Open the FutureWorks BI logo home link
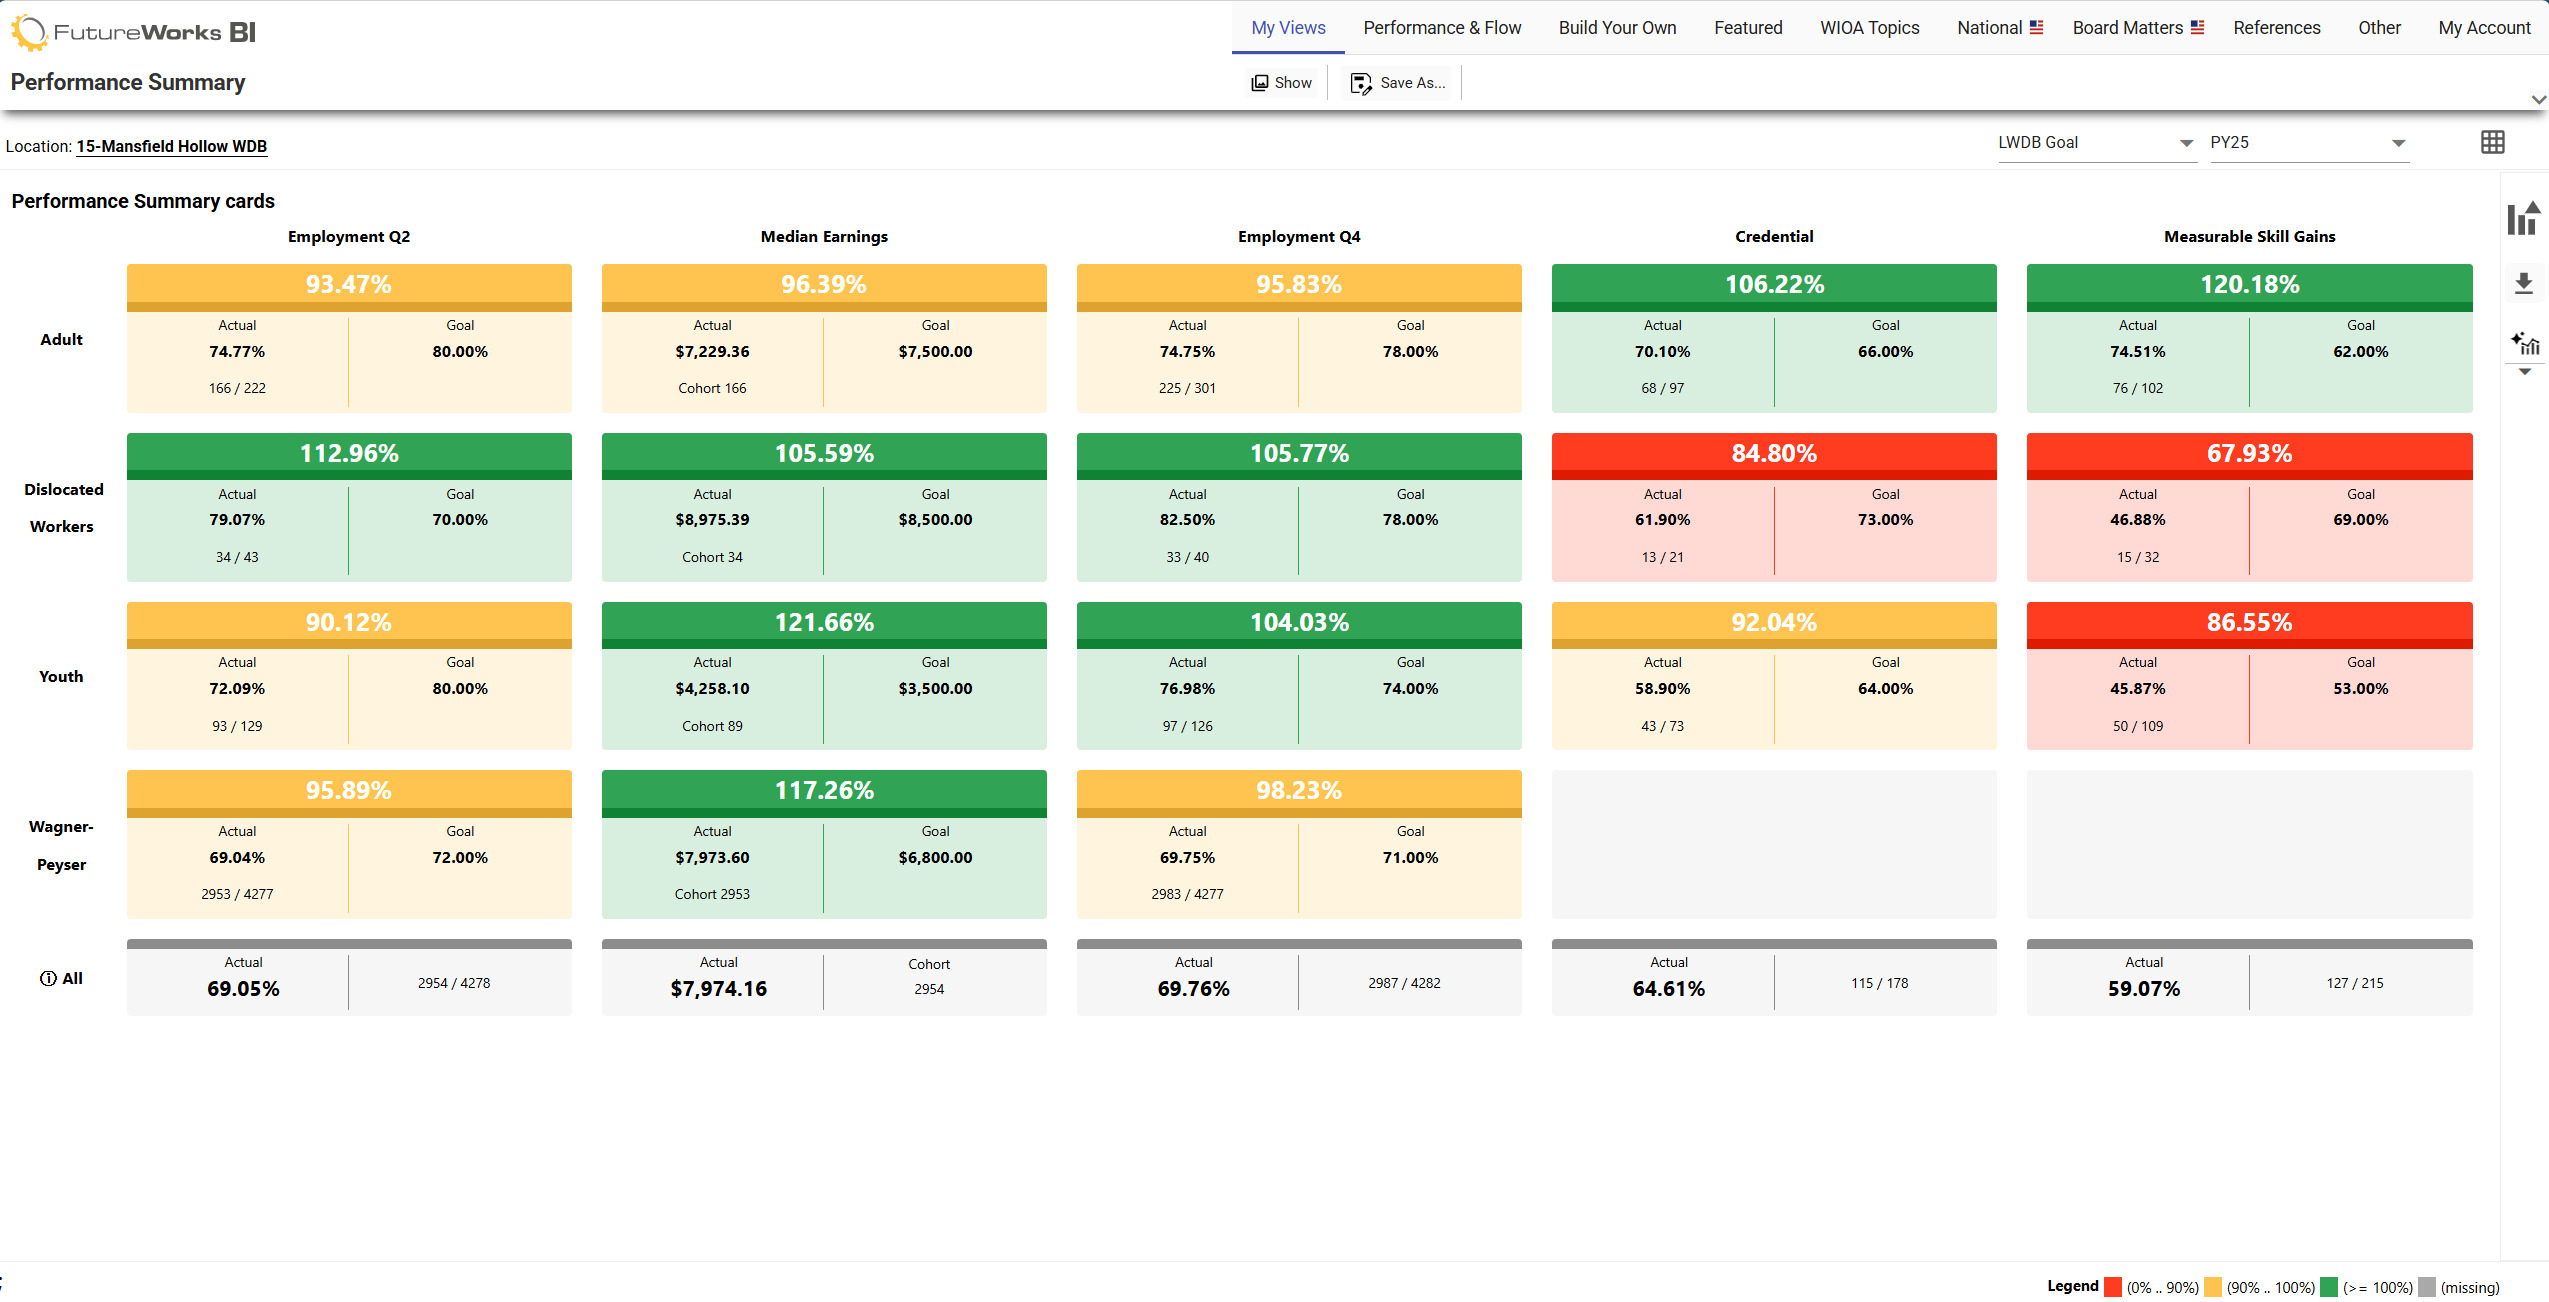The height and width of the screenshot is (1302, 2549). 133,32
